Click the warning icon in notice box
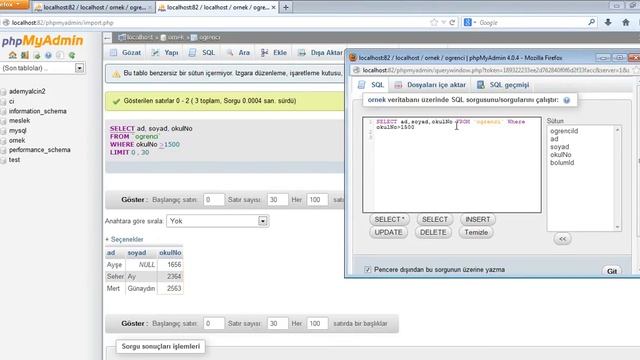Image resolution: width=640 pixels, height=360 pixels. point(116,74)
